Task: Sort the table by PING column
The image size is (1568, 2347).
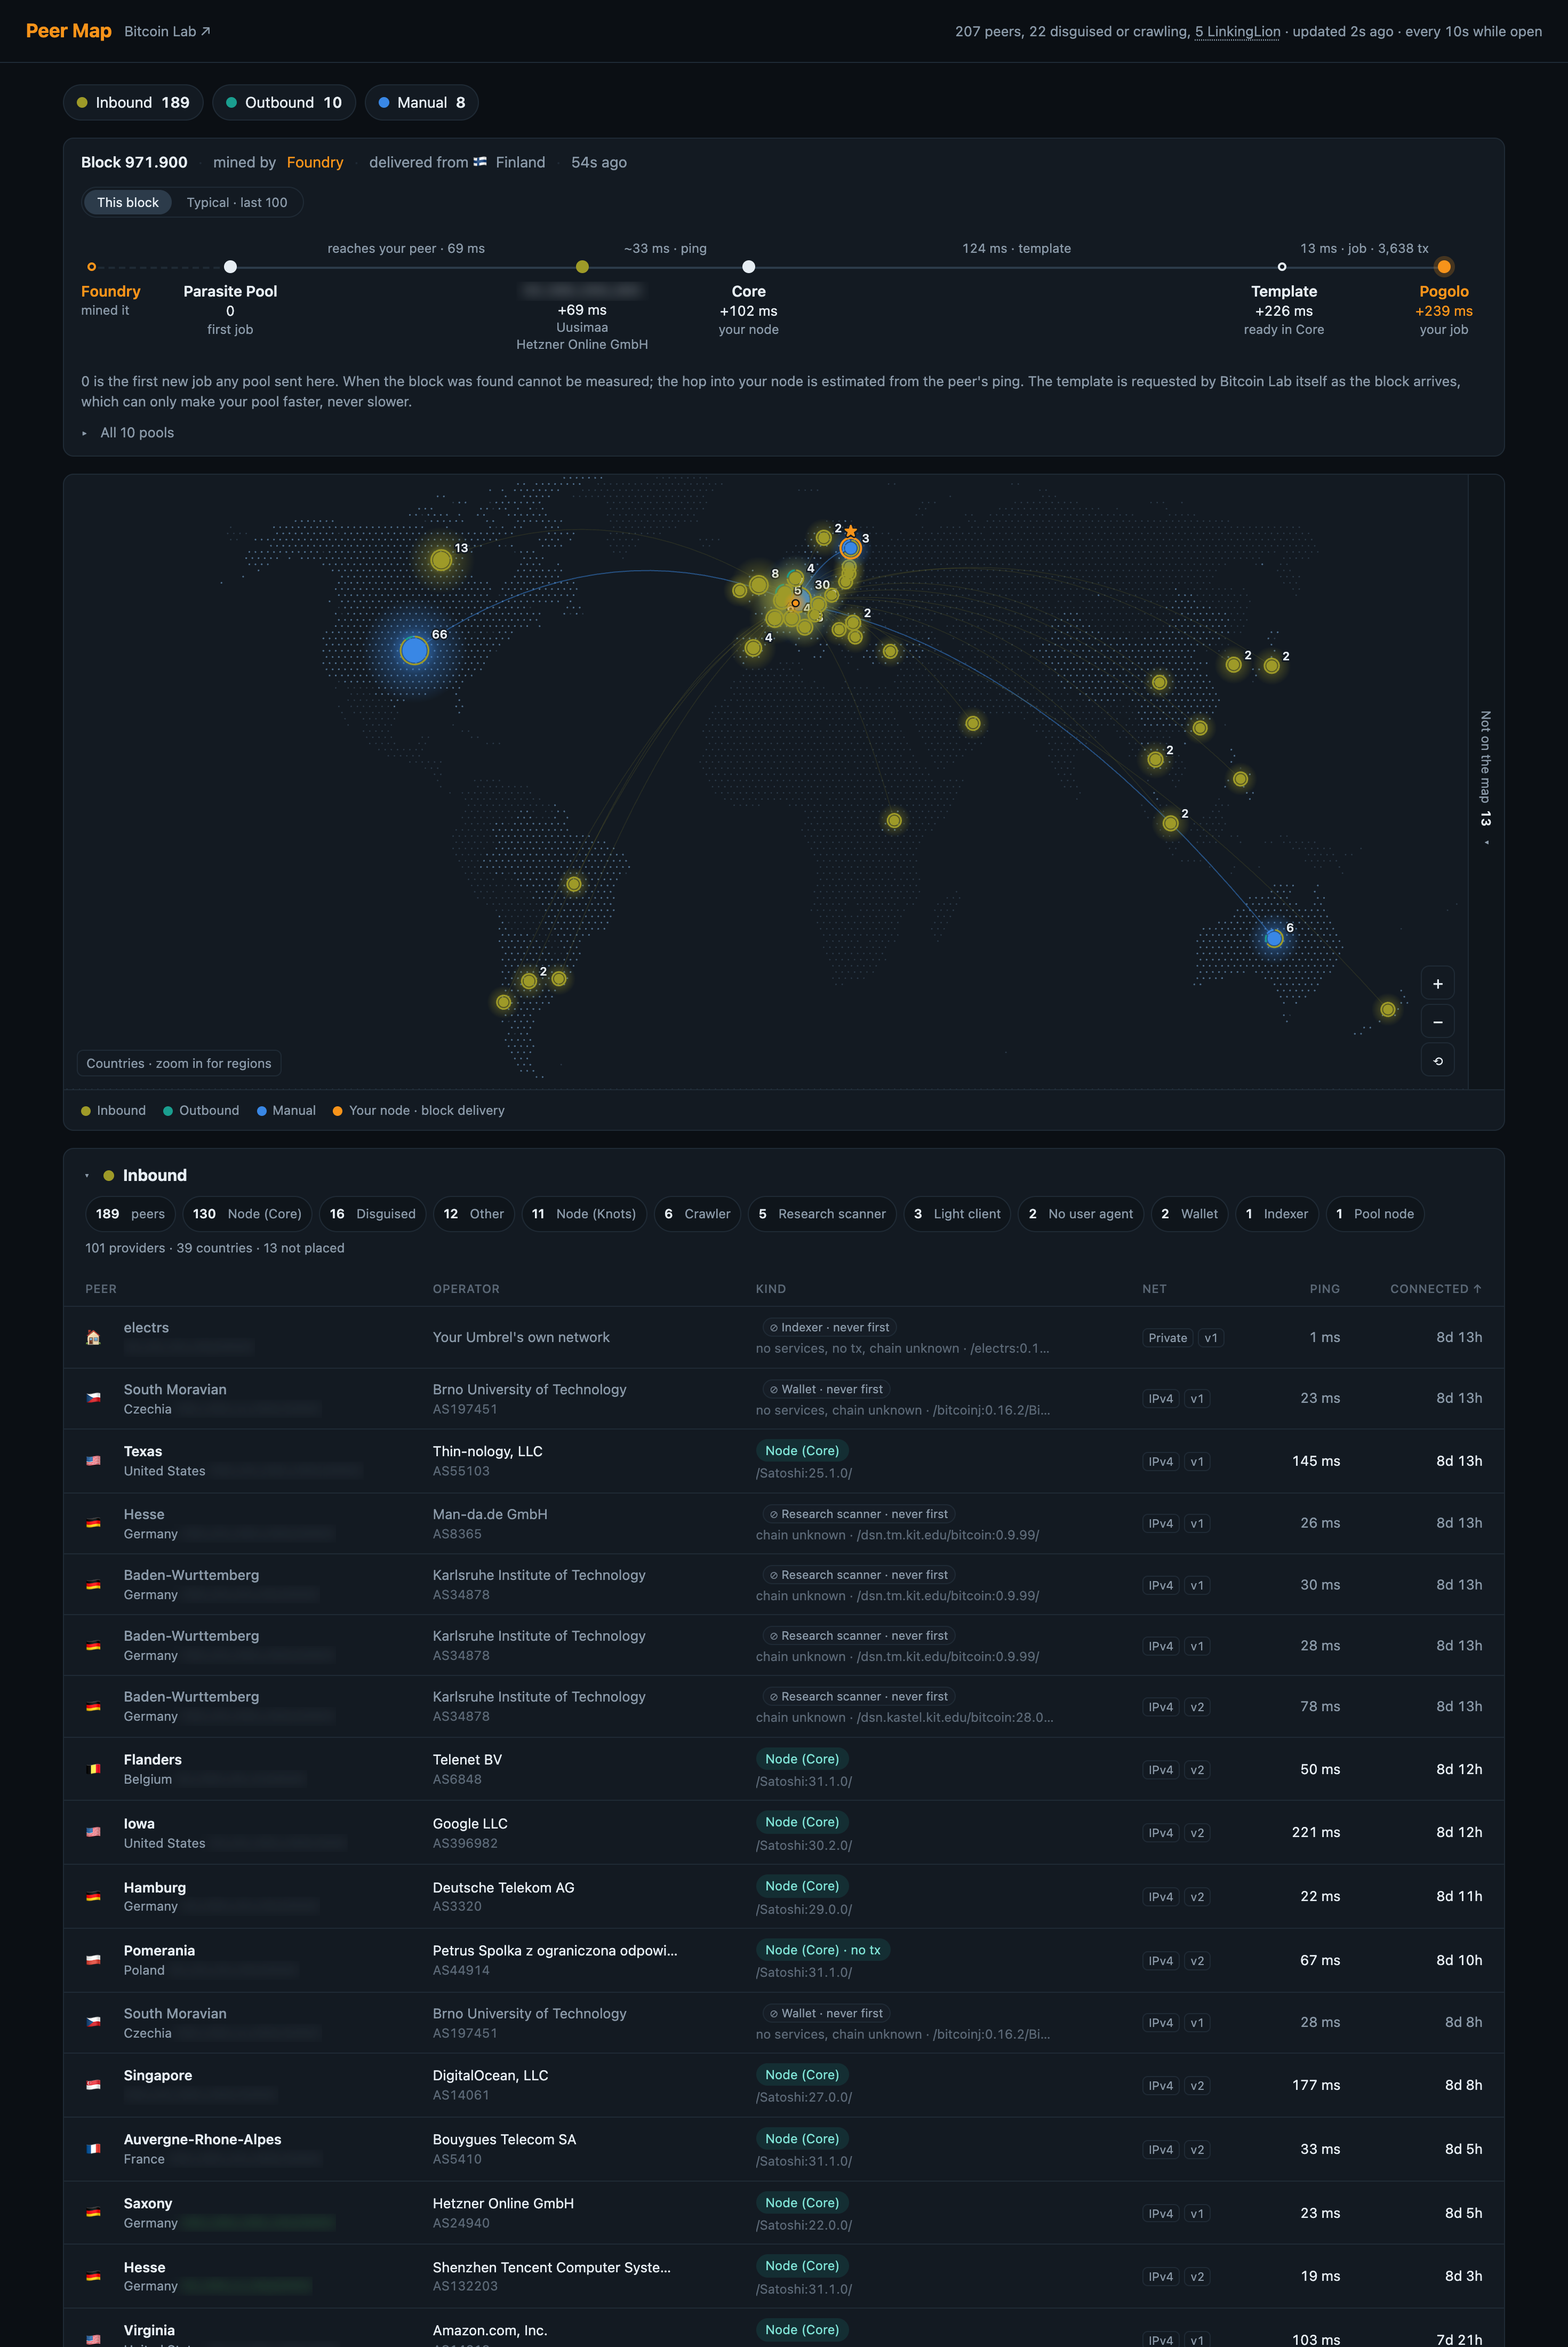Action: pyautogui.click(x=1324, y=1289)
